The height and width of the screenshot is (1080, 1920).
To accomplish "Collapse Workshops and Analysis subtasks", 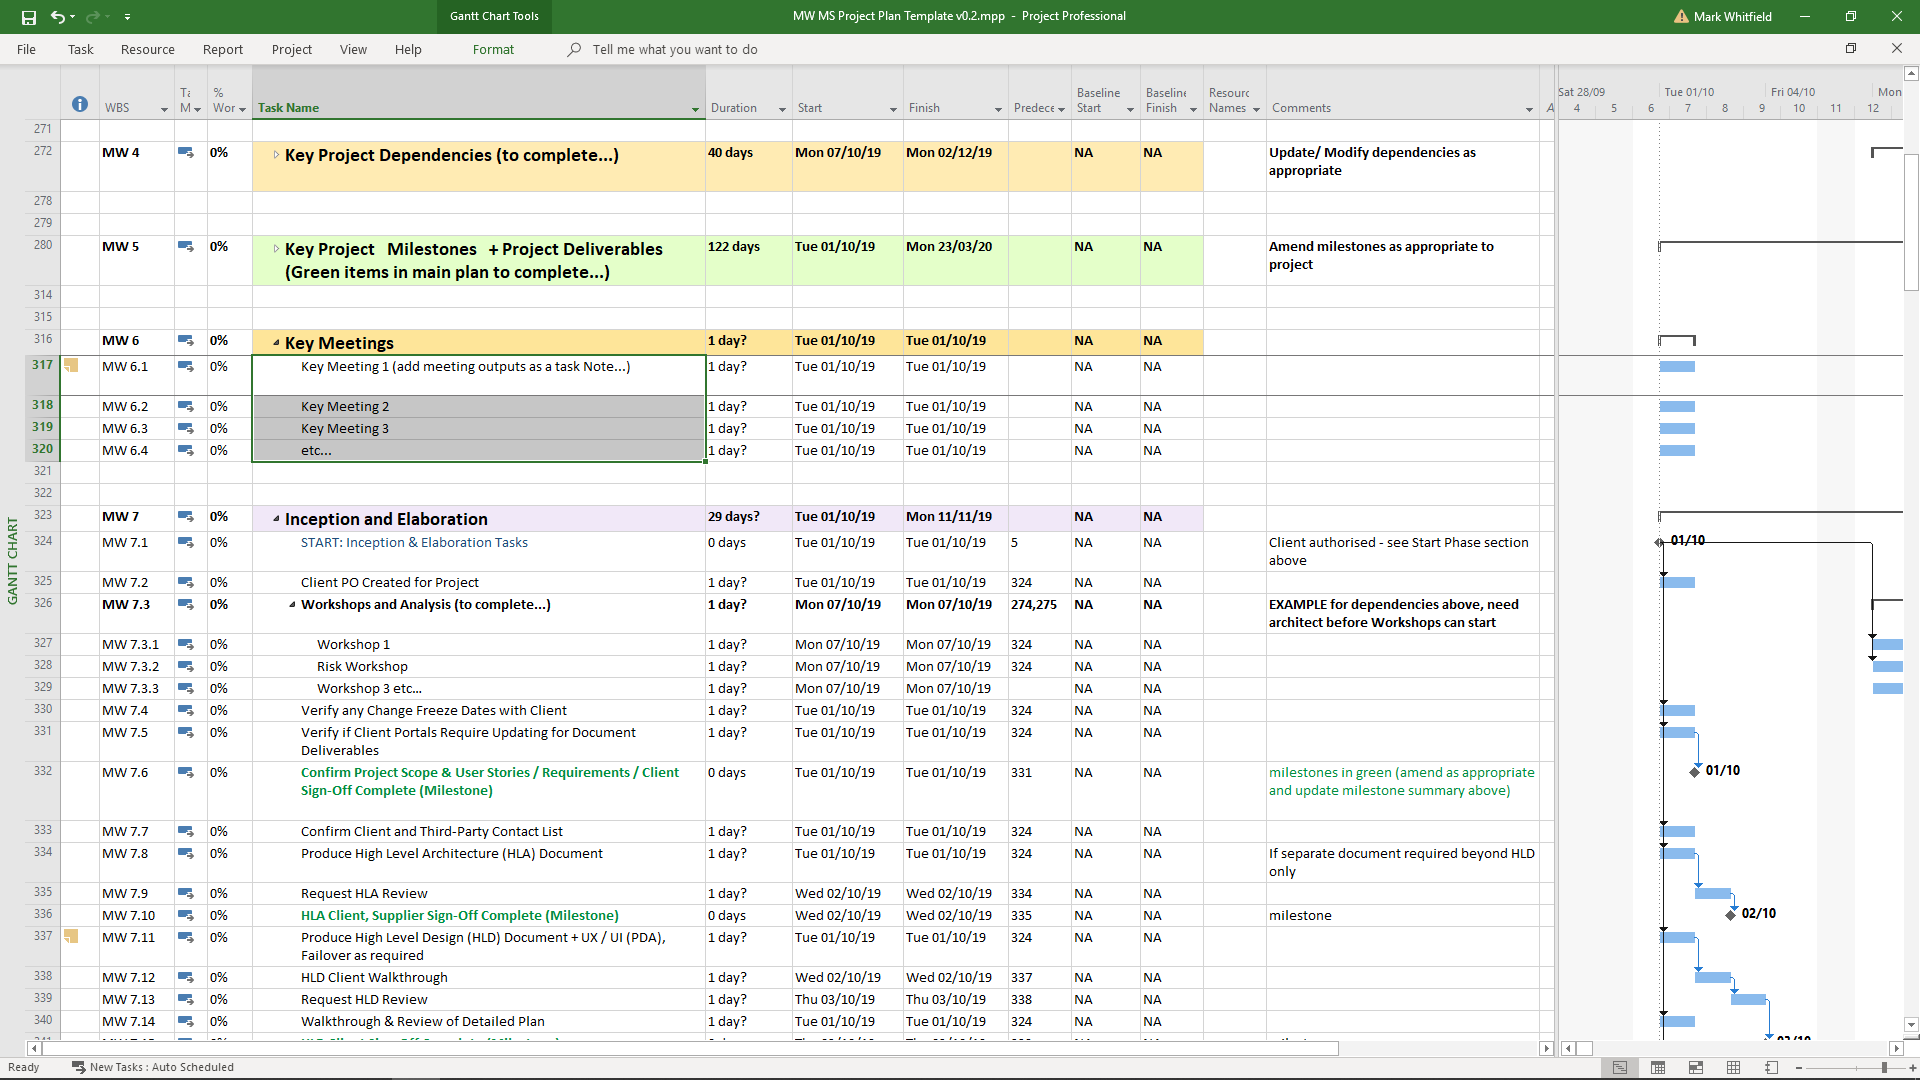I will pos(292,605).
